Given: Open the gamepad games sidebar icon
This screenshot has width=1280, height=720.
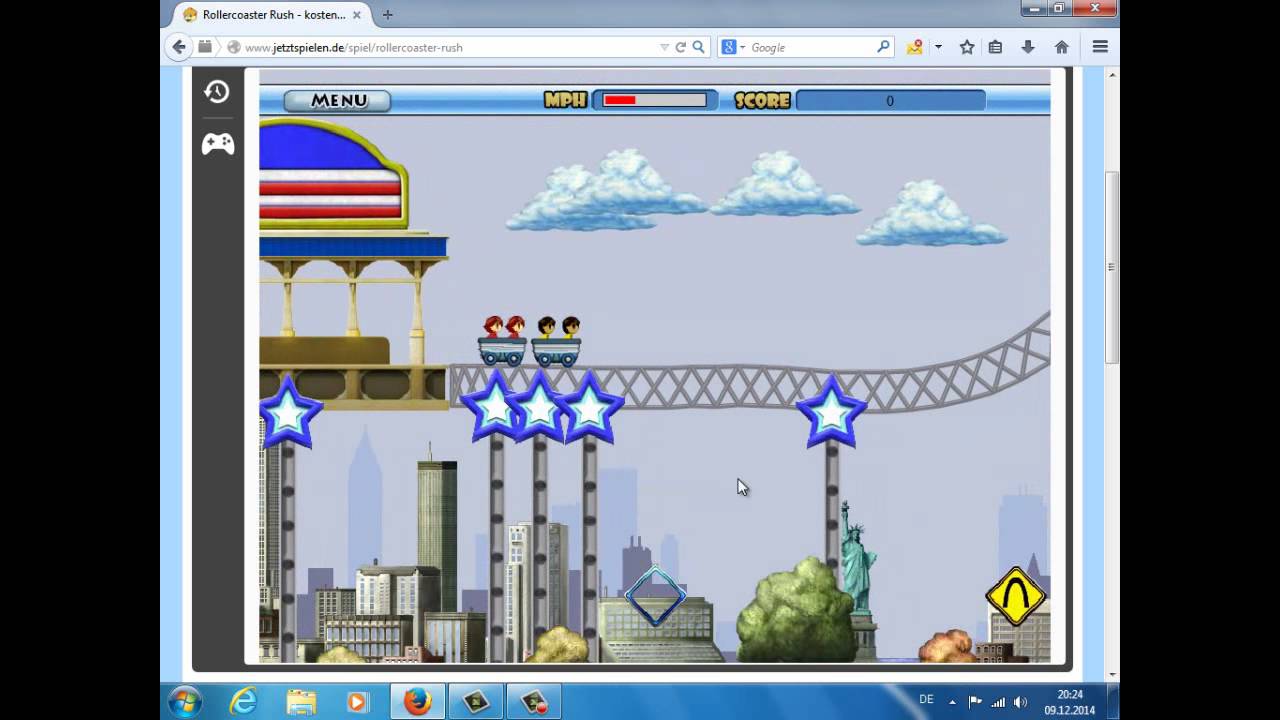Looking at the screenshot, I should pos(218,144).
